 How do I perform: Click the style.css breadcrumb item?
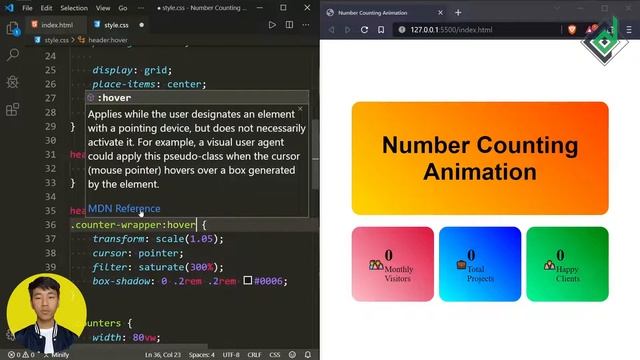click(52, 40)
